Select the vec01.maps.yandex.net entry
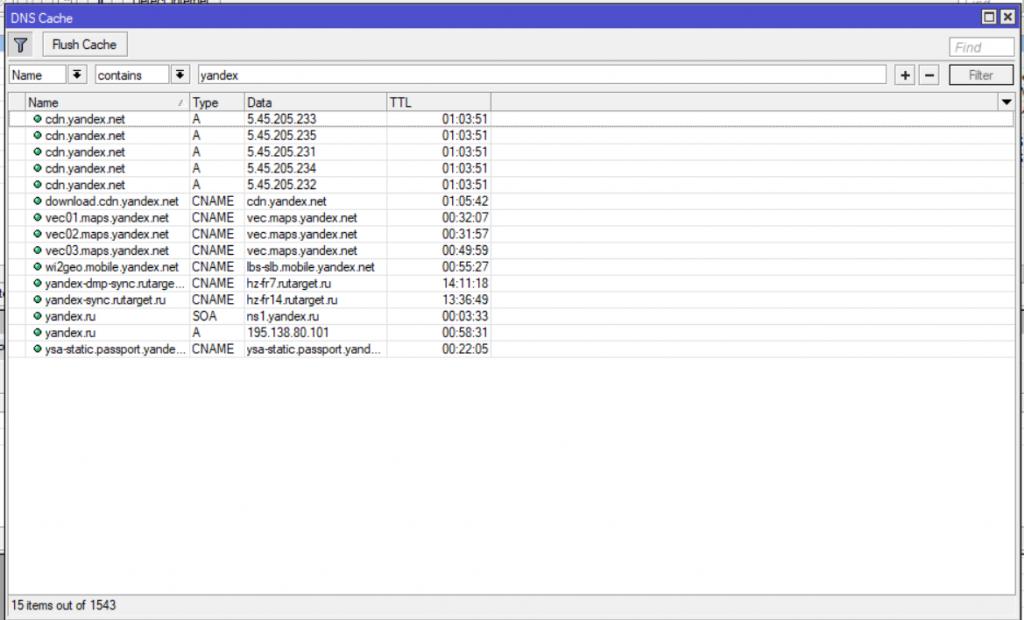The image size is (1024, 620). coord(107,218)
